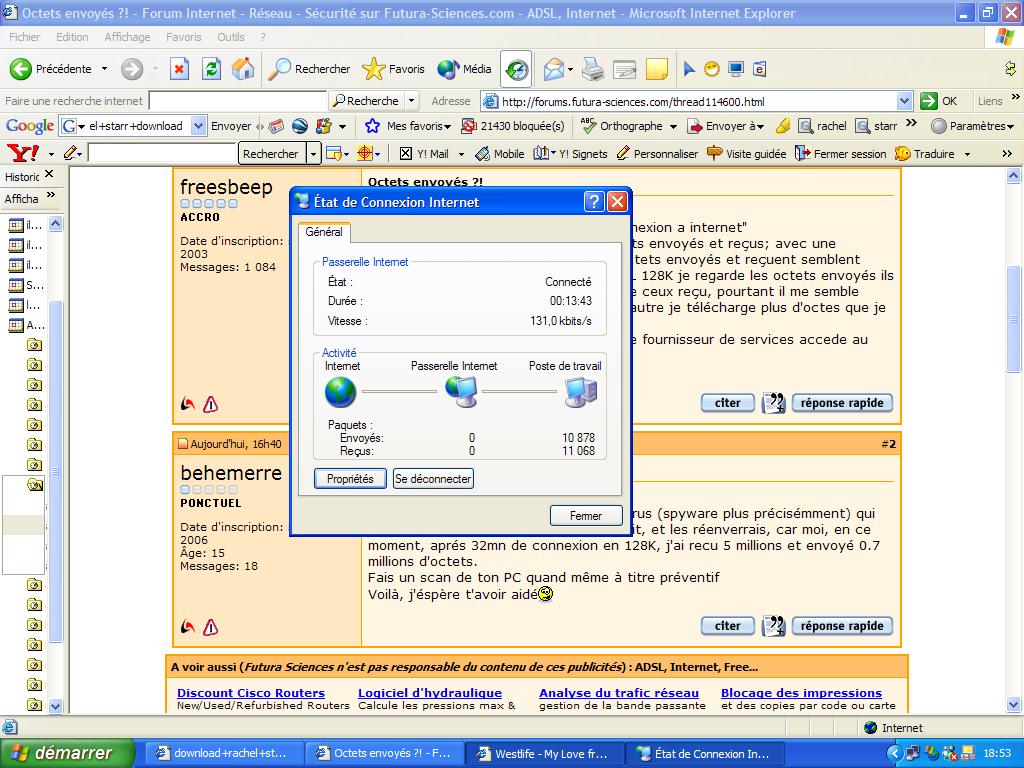Screen dimensions: 1024x768
Task: Click the Se déconnecter button
Action: pyautogui.click(x=433, y=479)
